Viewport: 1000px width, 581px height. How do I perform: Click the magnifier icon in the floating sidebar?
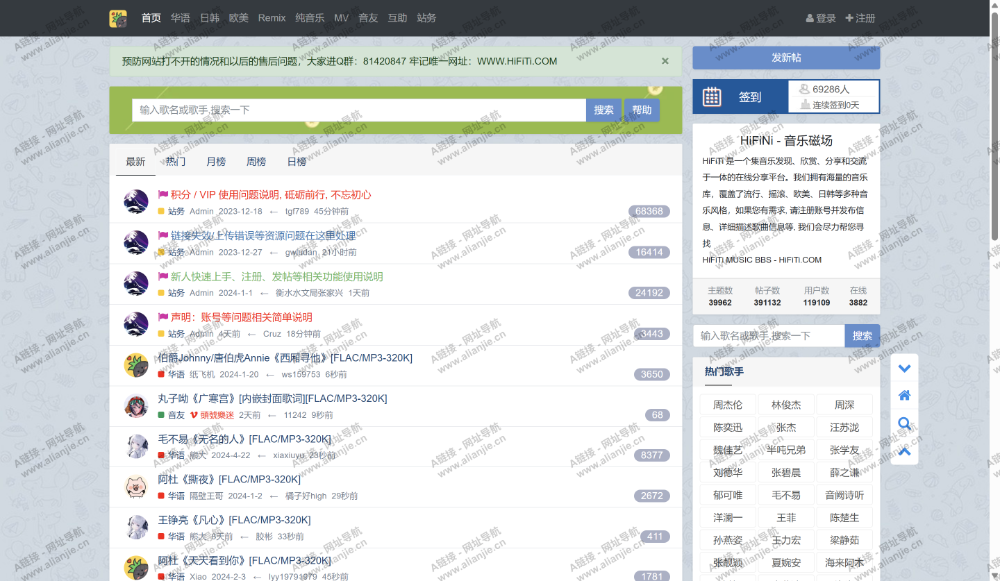point(904,424)
